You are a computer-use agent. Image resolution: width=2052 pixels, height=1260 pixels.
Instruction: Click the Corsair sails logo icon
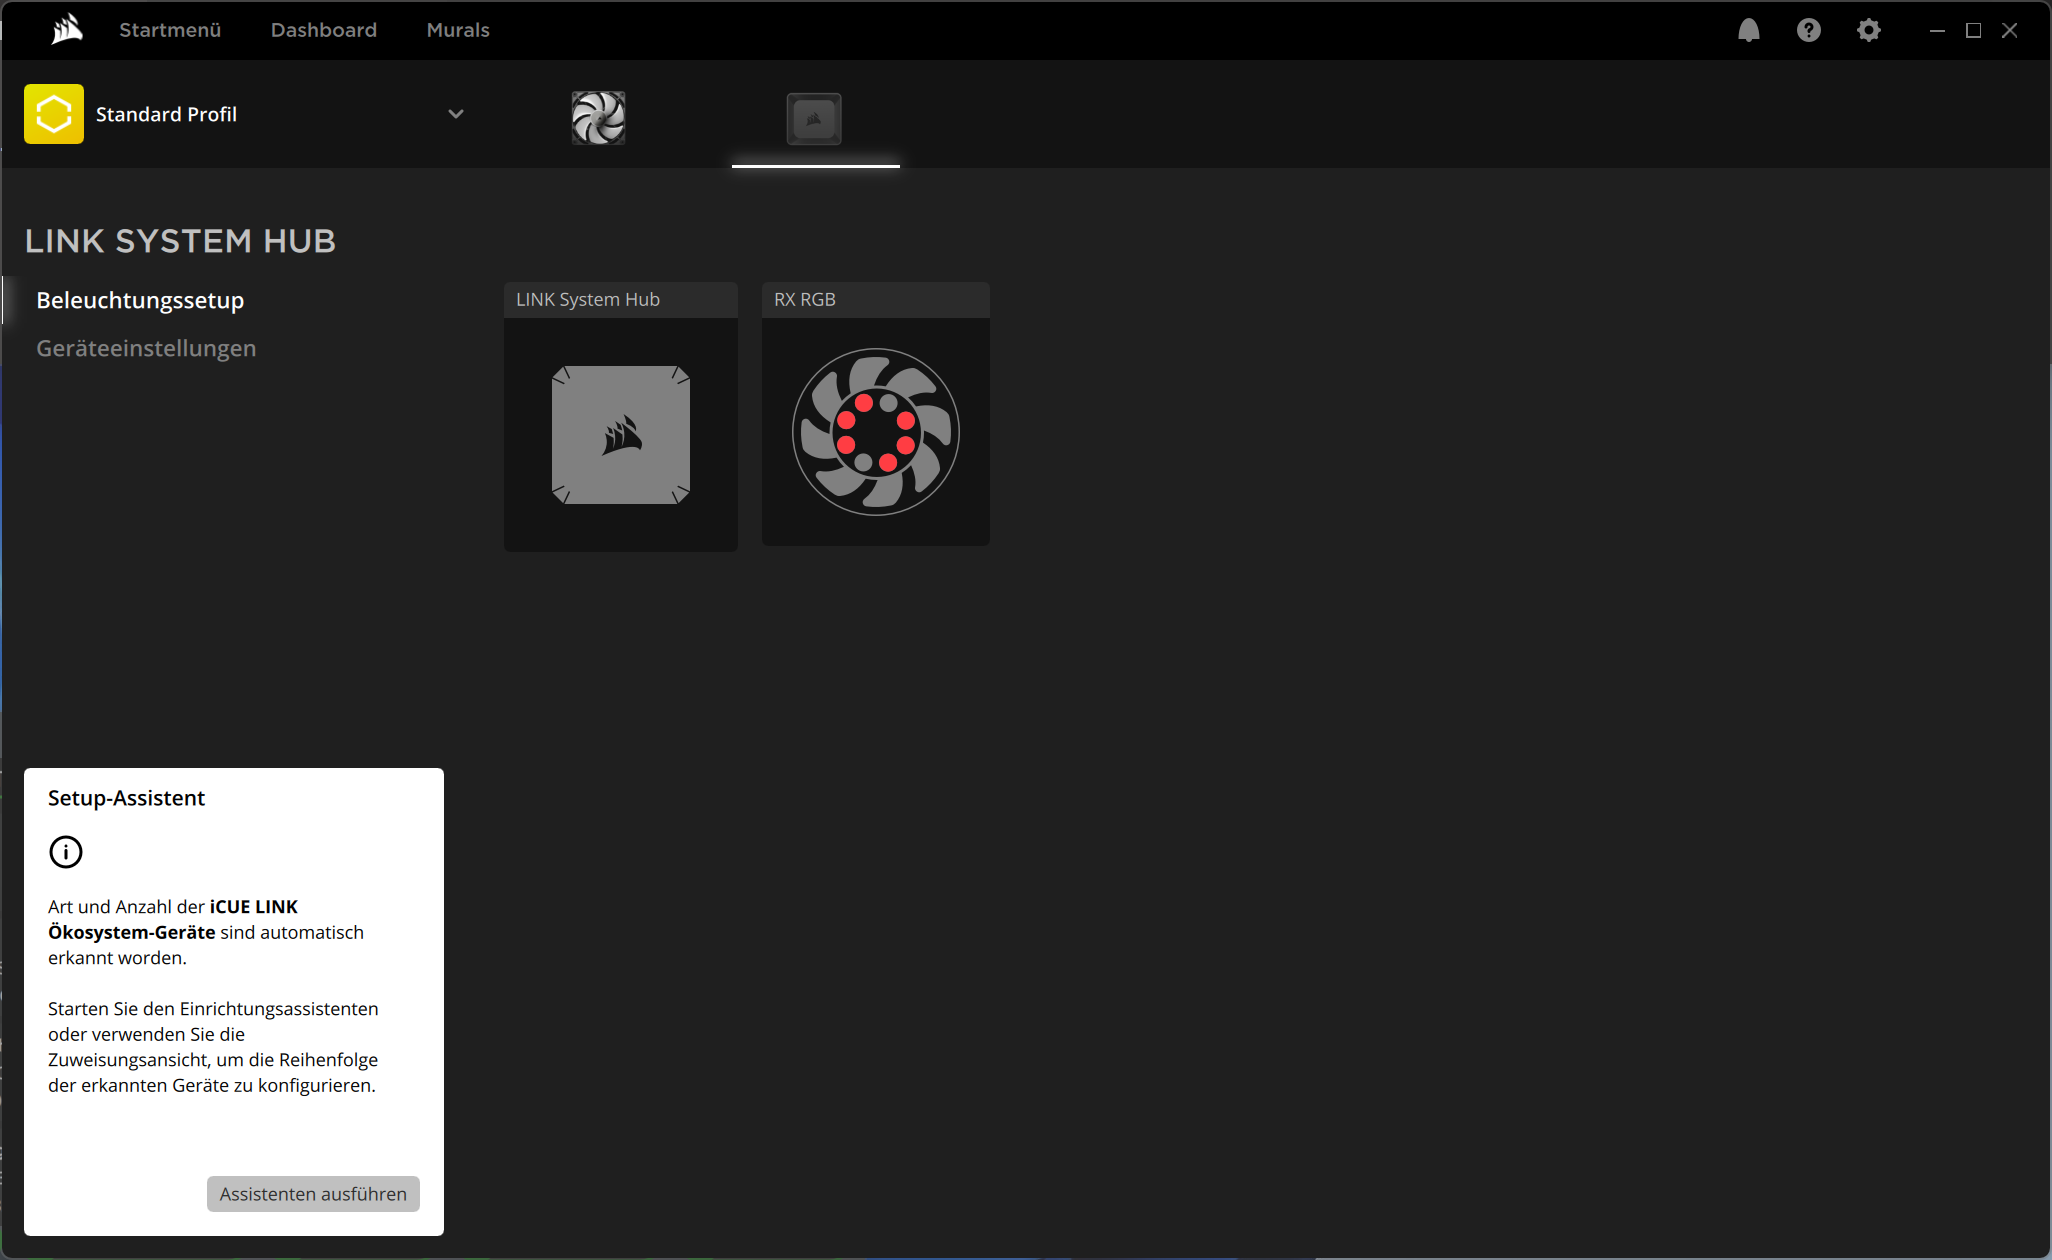point(67,30)
